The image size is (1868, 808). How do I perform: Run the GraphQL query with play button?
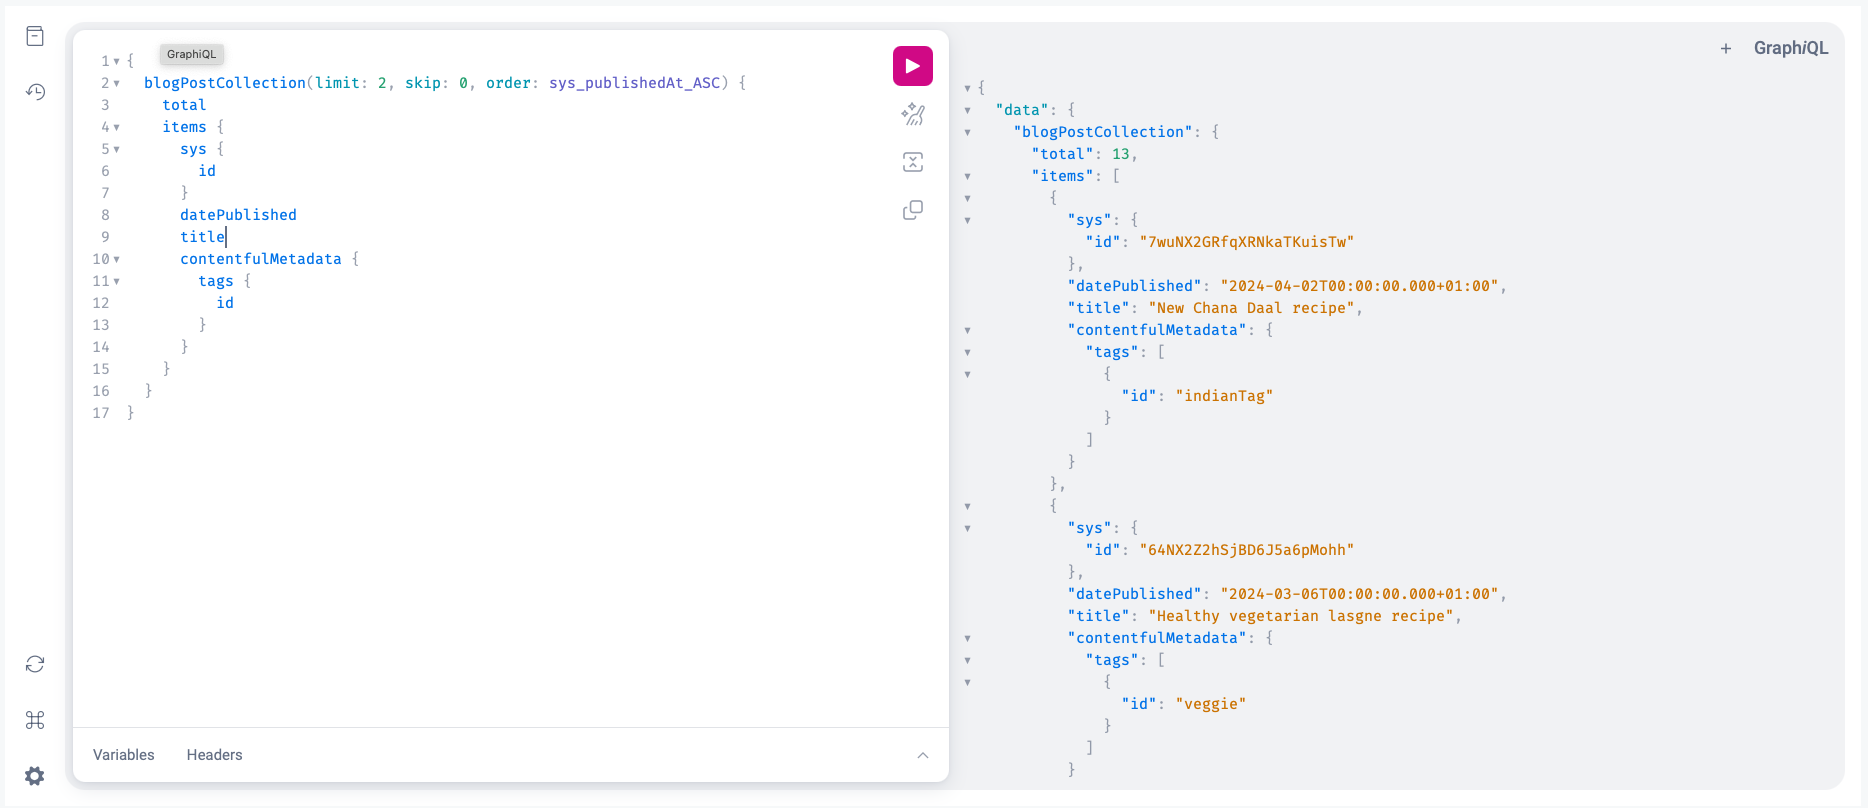[x=912, y=66]
